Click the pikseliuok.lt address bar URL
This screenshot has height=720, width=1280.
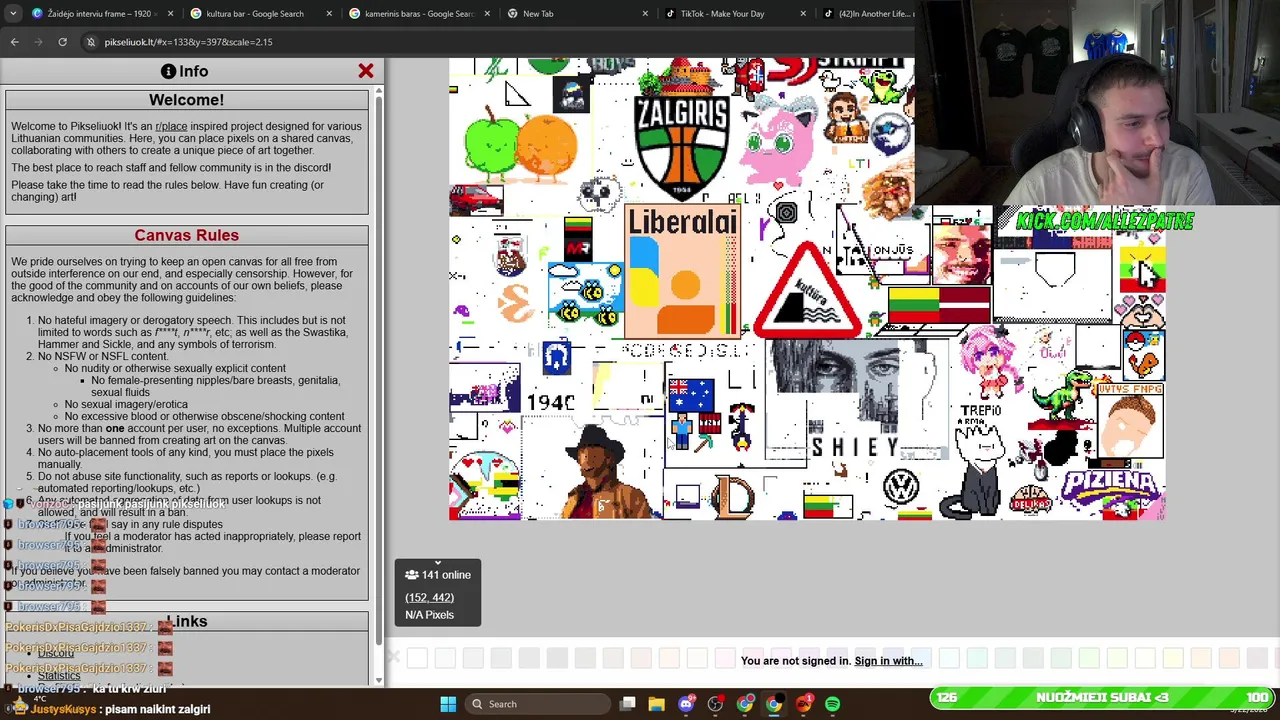point(188,42)
